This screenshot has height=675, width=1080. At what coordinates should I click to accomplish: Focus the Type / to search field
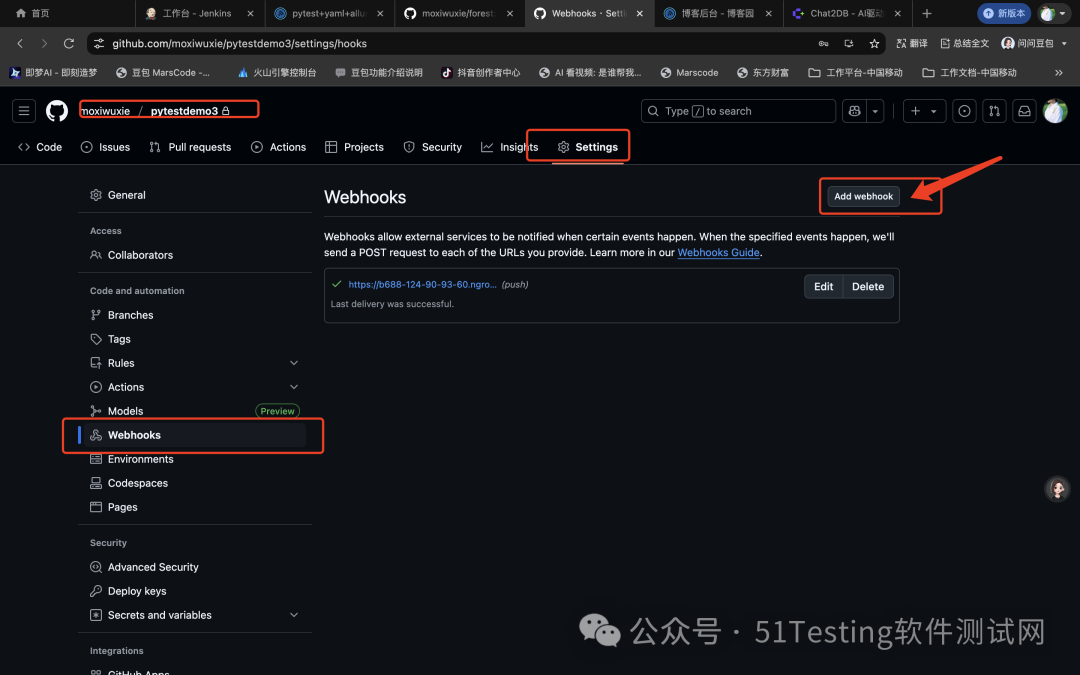click(738, 111)
